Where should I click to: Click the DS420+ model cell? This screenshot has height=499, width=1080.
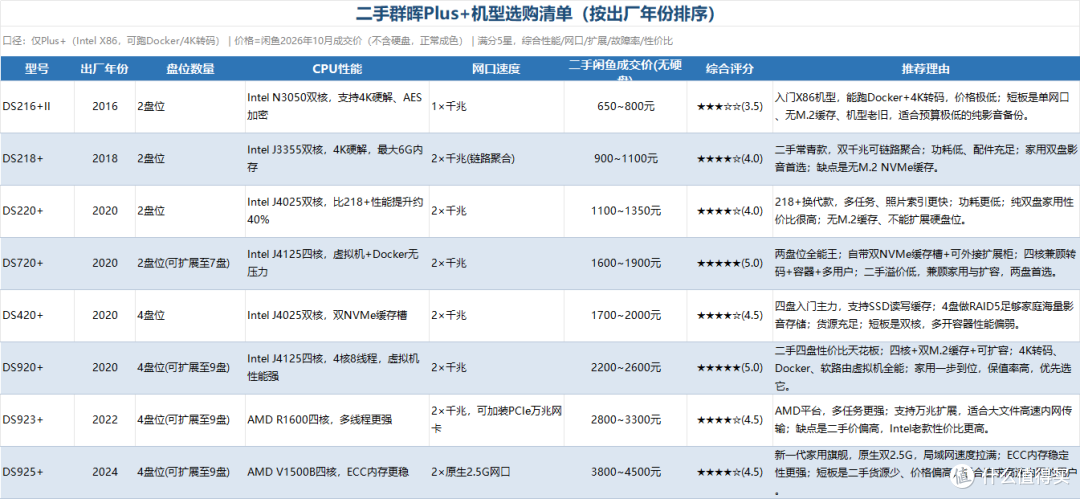(x=37, y=316)
